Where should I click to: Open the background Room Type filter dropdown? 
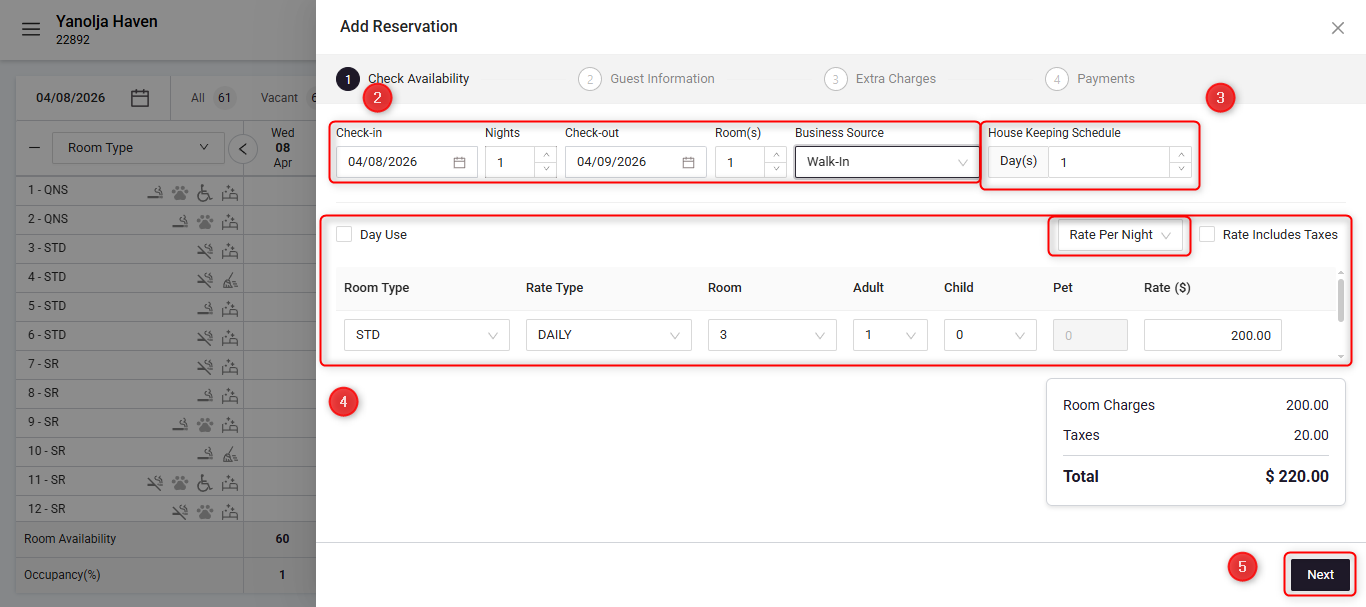click(x=138, y=148)
